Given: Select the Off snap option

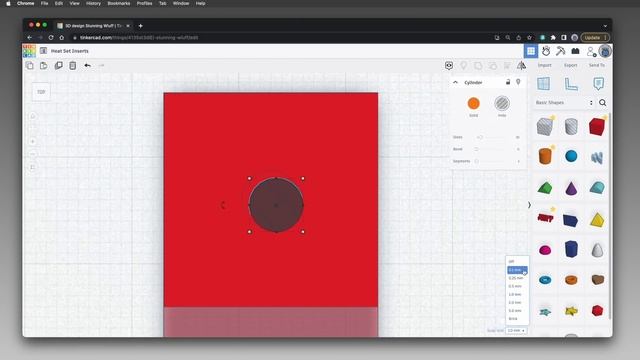Looking at the screenshot, I should [x=512, y=262].
